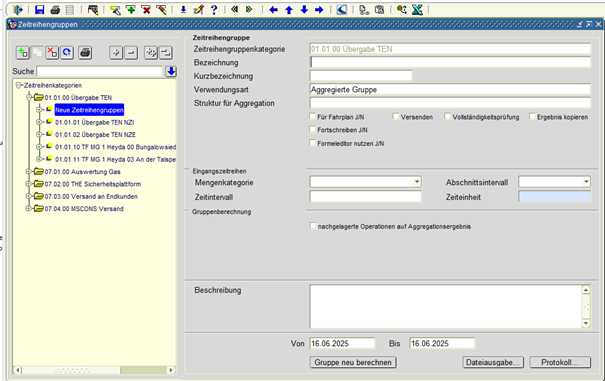Click the Bis date field
The height and width of the screenshot is (381, 605).
coord(442,344)
